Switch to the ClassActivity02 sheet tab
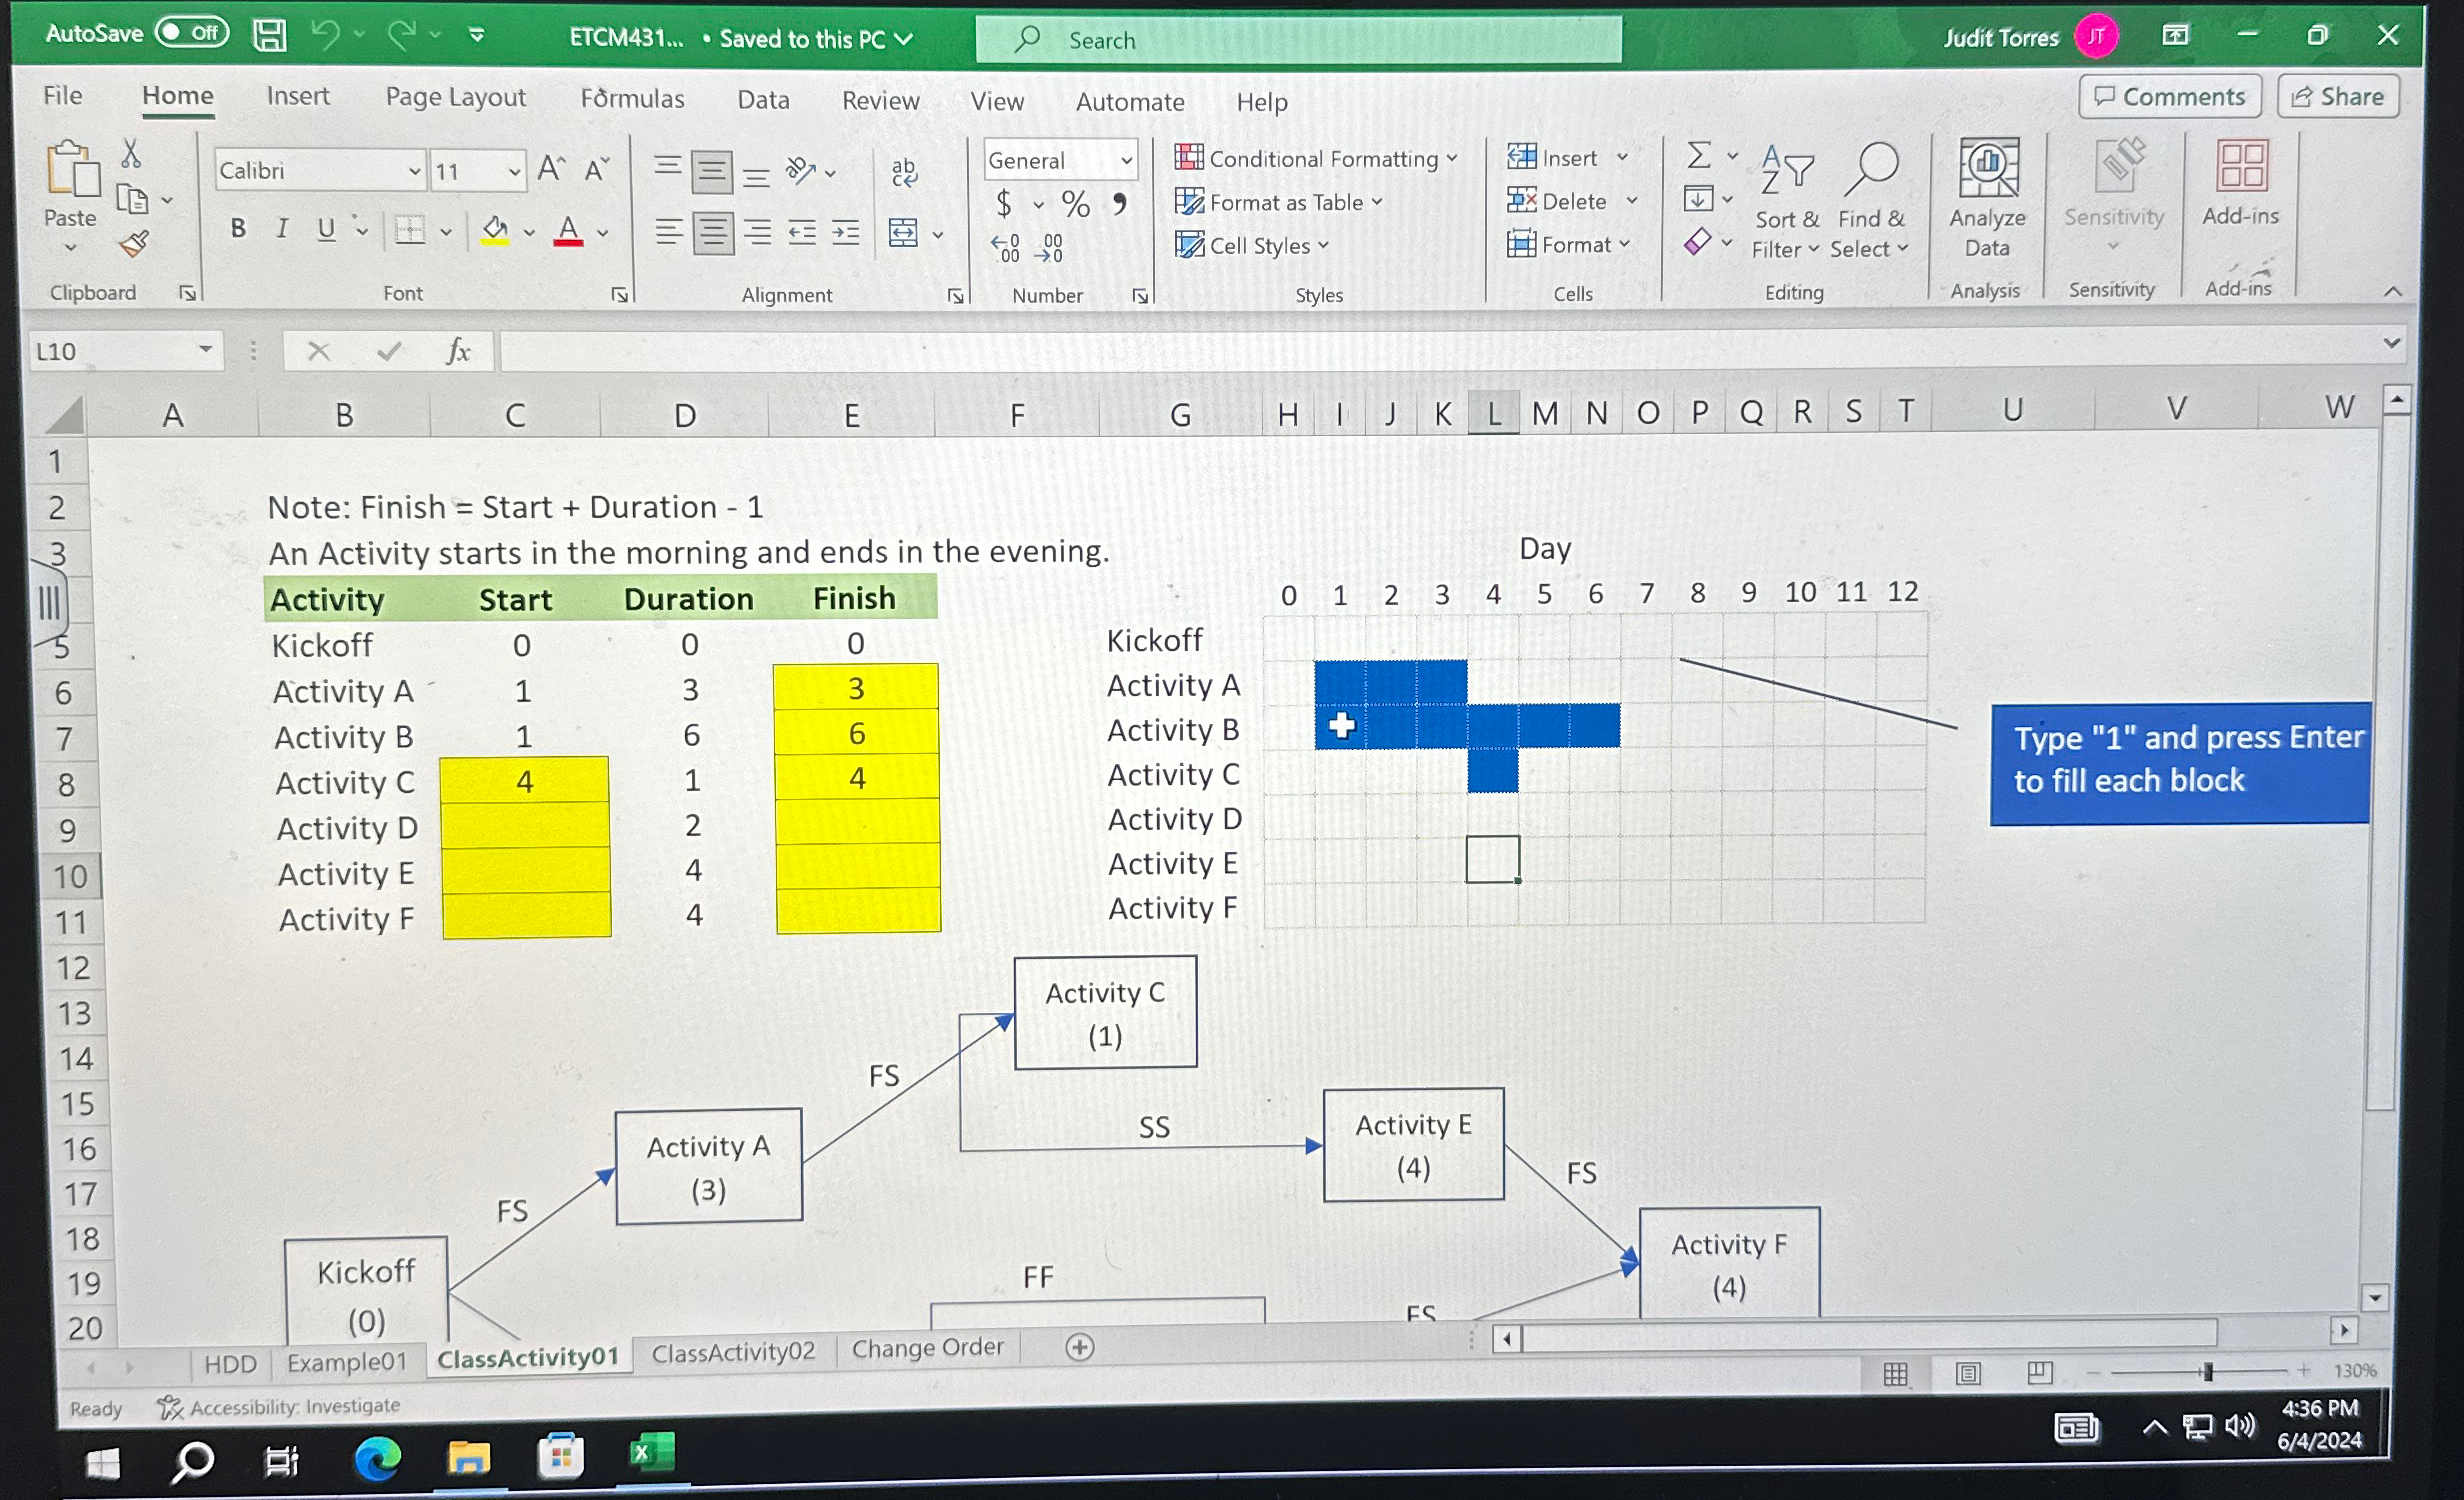 733,1352
